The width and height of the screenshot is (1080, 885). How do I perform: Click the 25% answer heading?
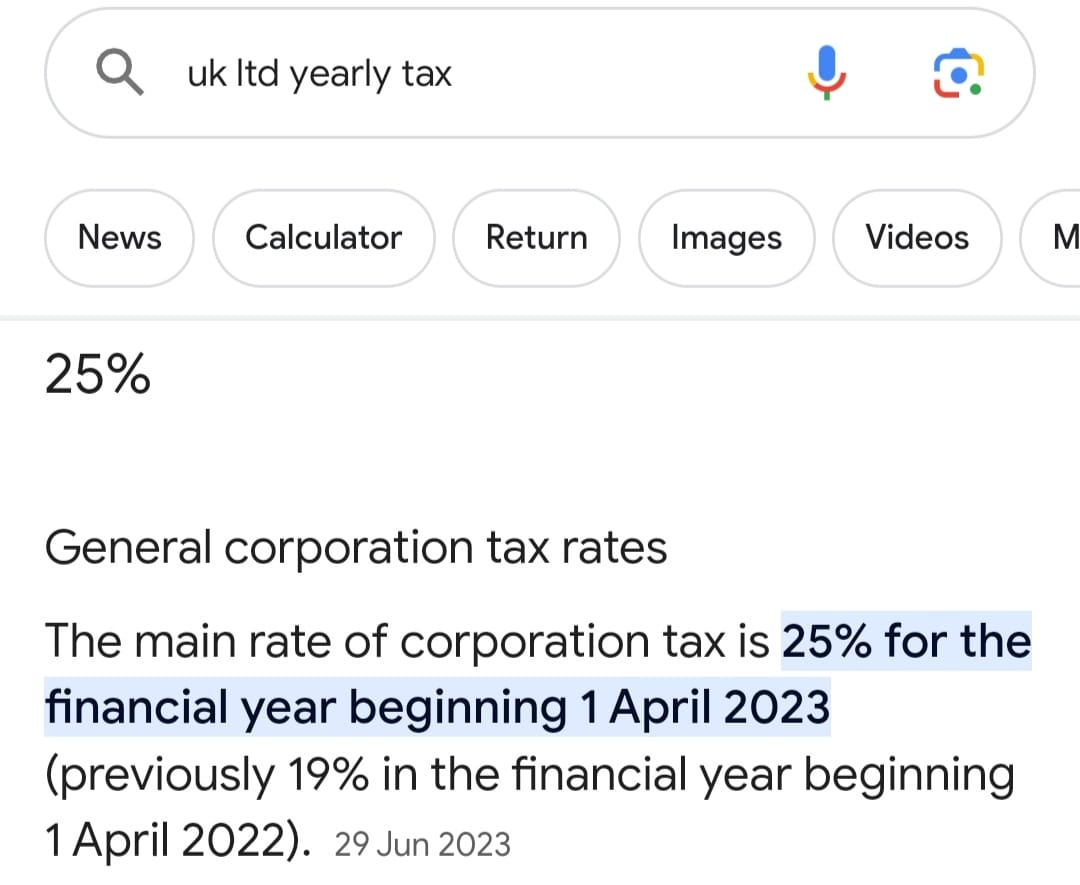pyautogui.click(x=97, y=375)
